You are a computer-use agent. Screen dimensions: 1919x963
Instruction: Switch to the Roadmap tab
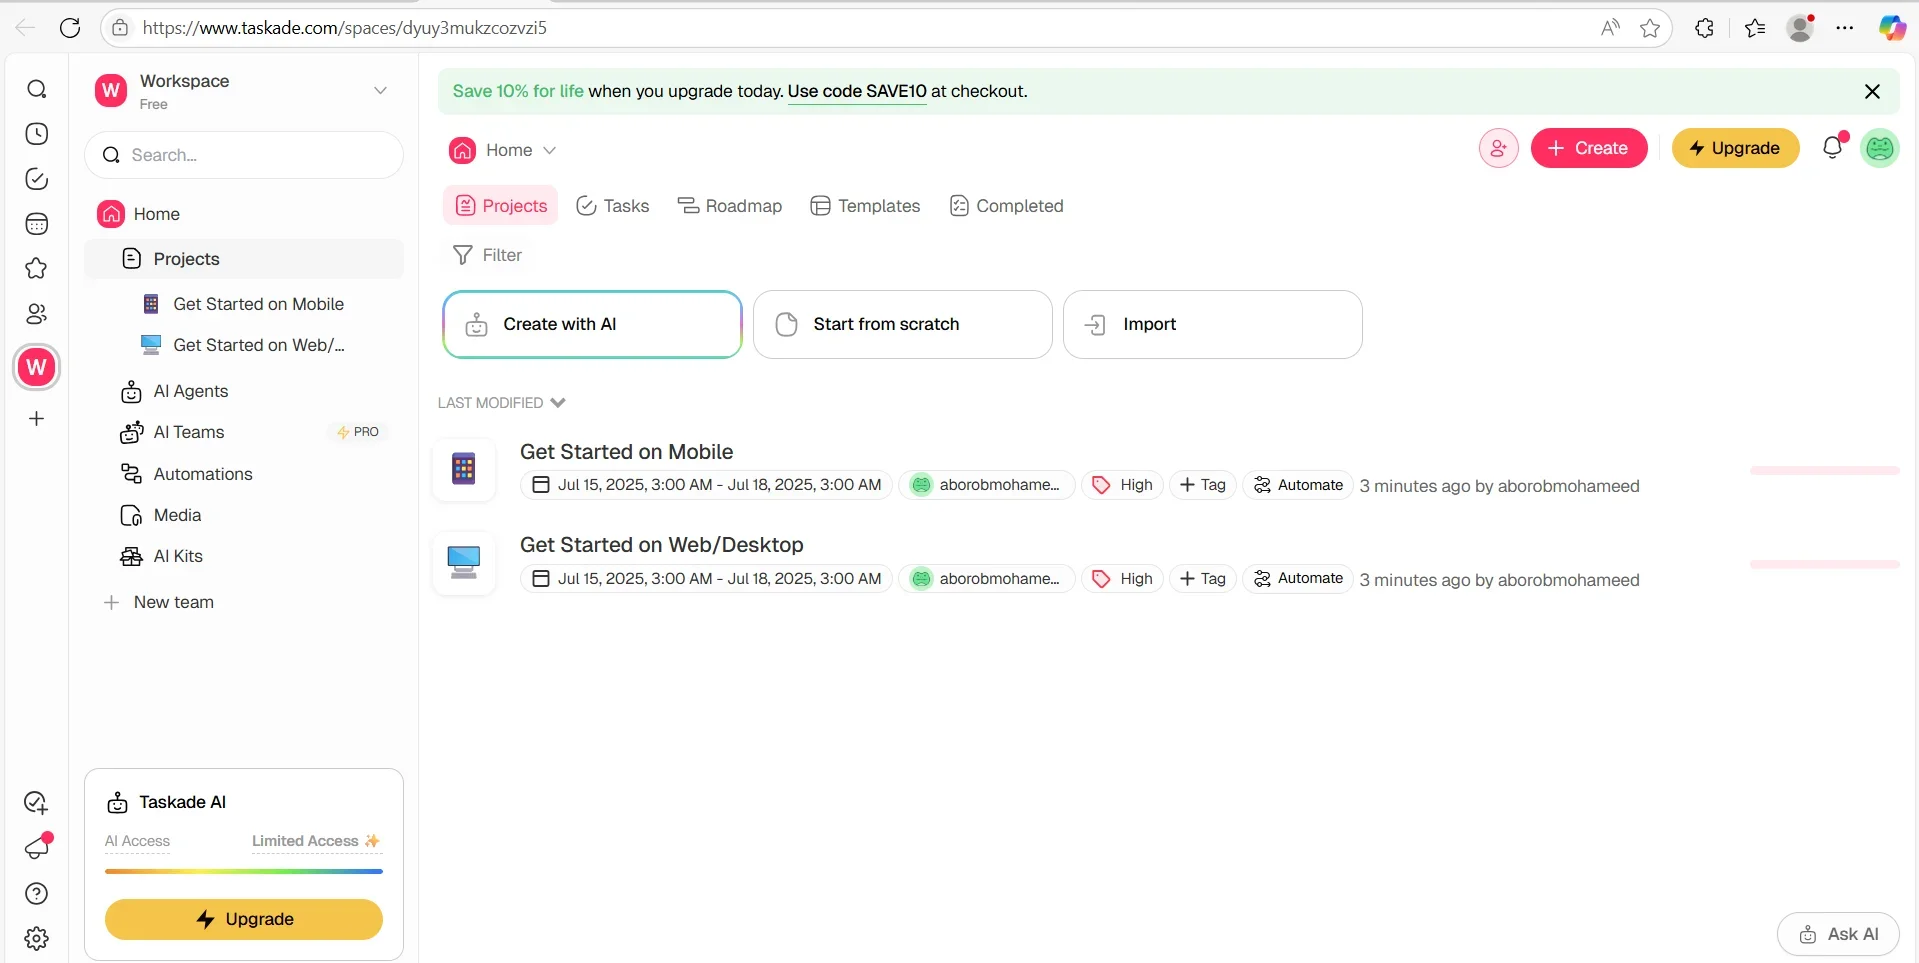[730, 206]
